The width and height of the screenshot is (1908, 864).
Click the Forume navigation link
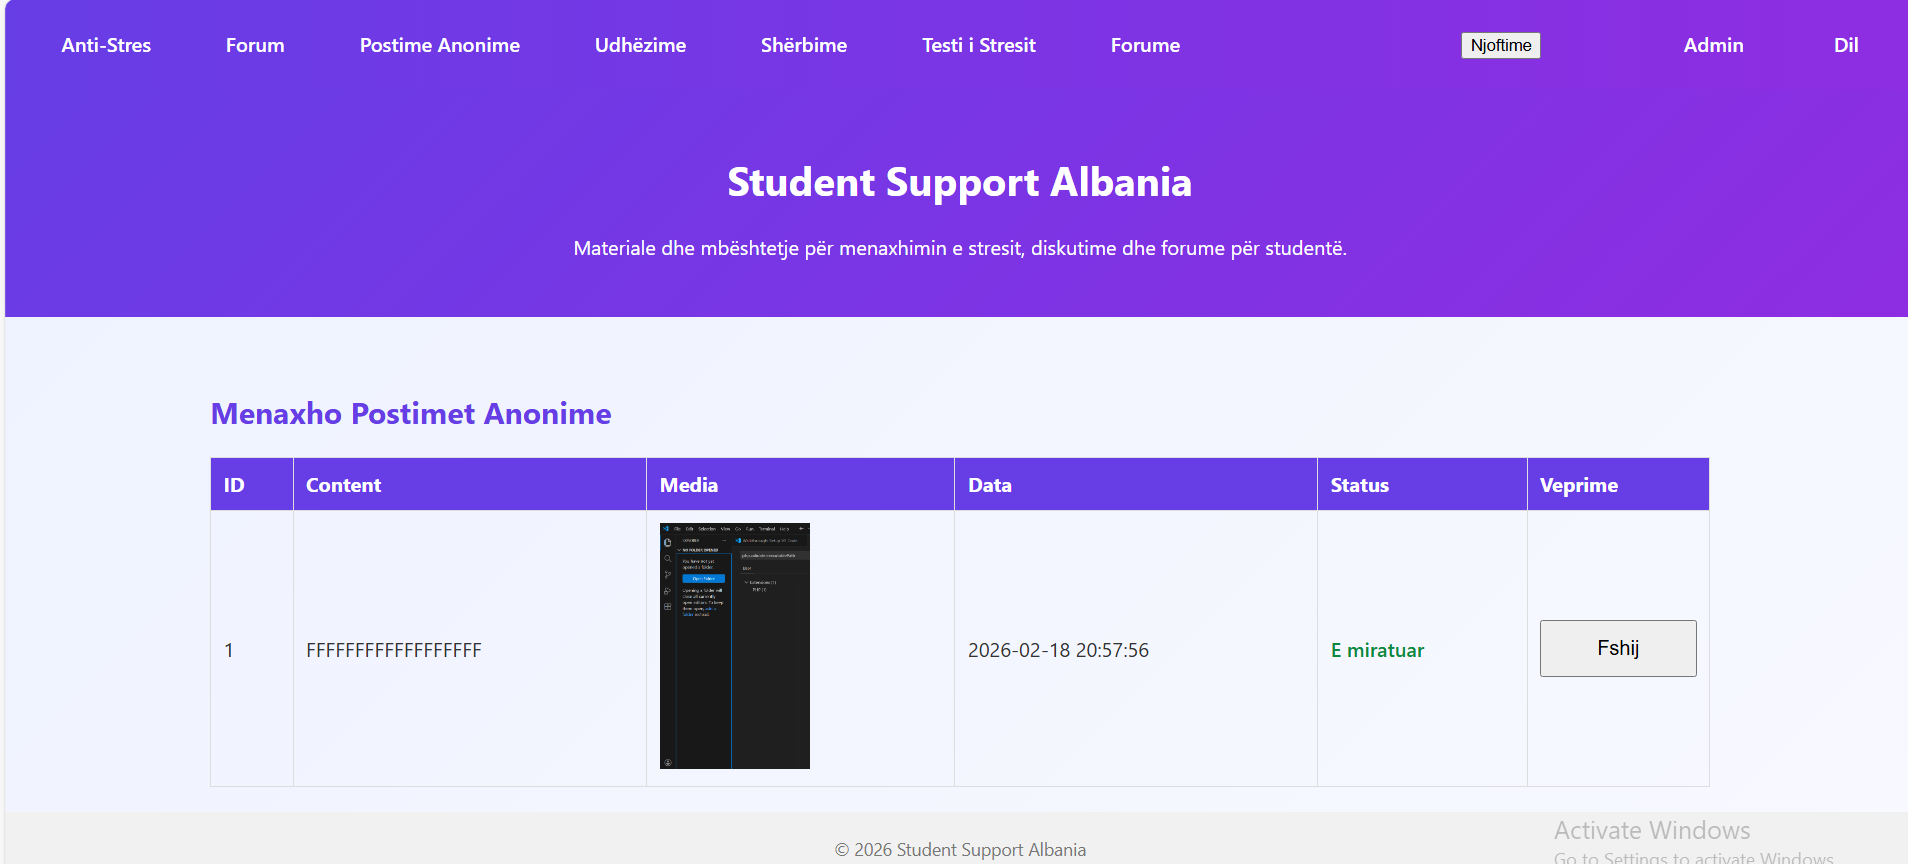tap(1145, 45)
